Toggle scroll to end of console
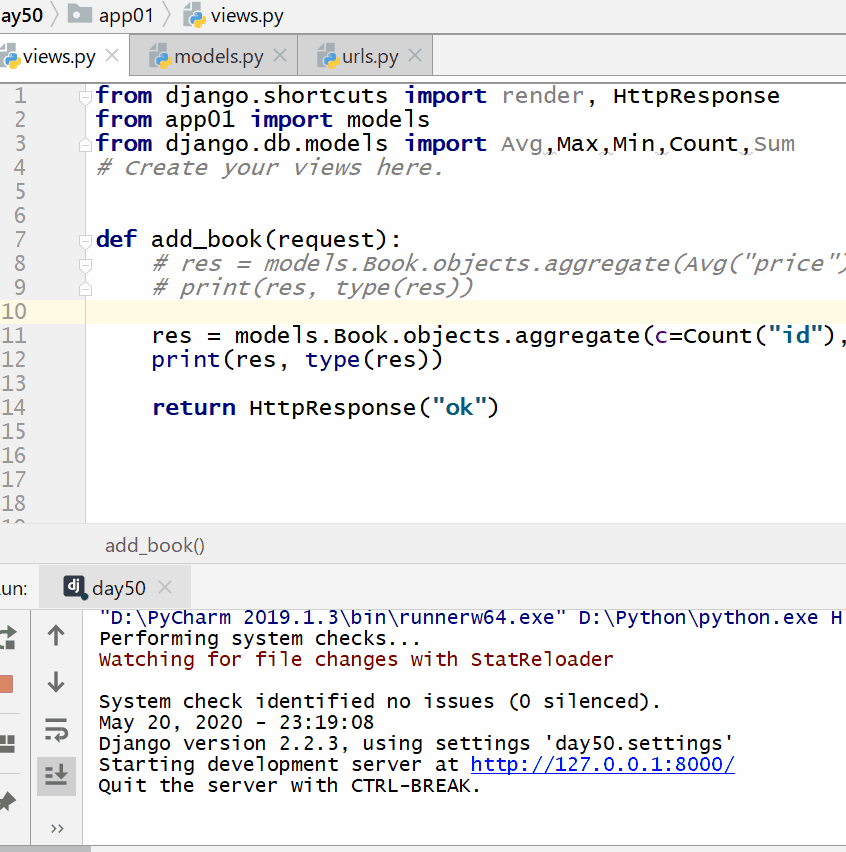The width and height of the screenshot is (846, 852). pos(56,776)
